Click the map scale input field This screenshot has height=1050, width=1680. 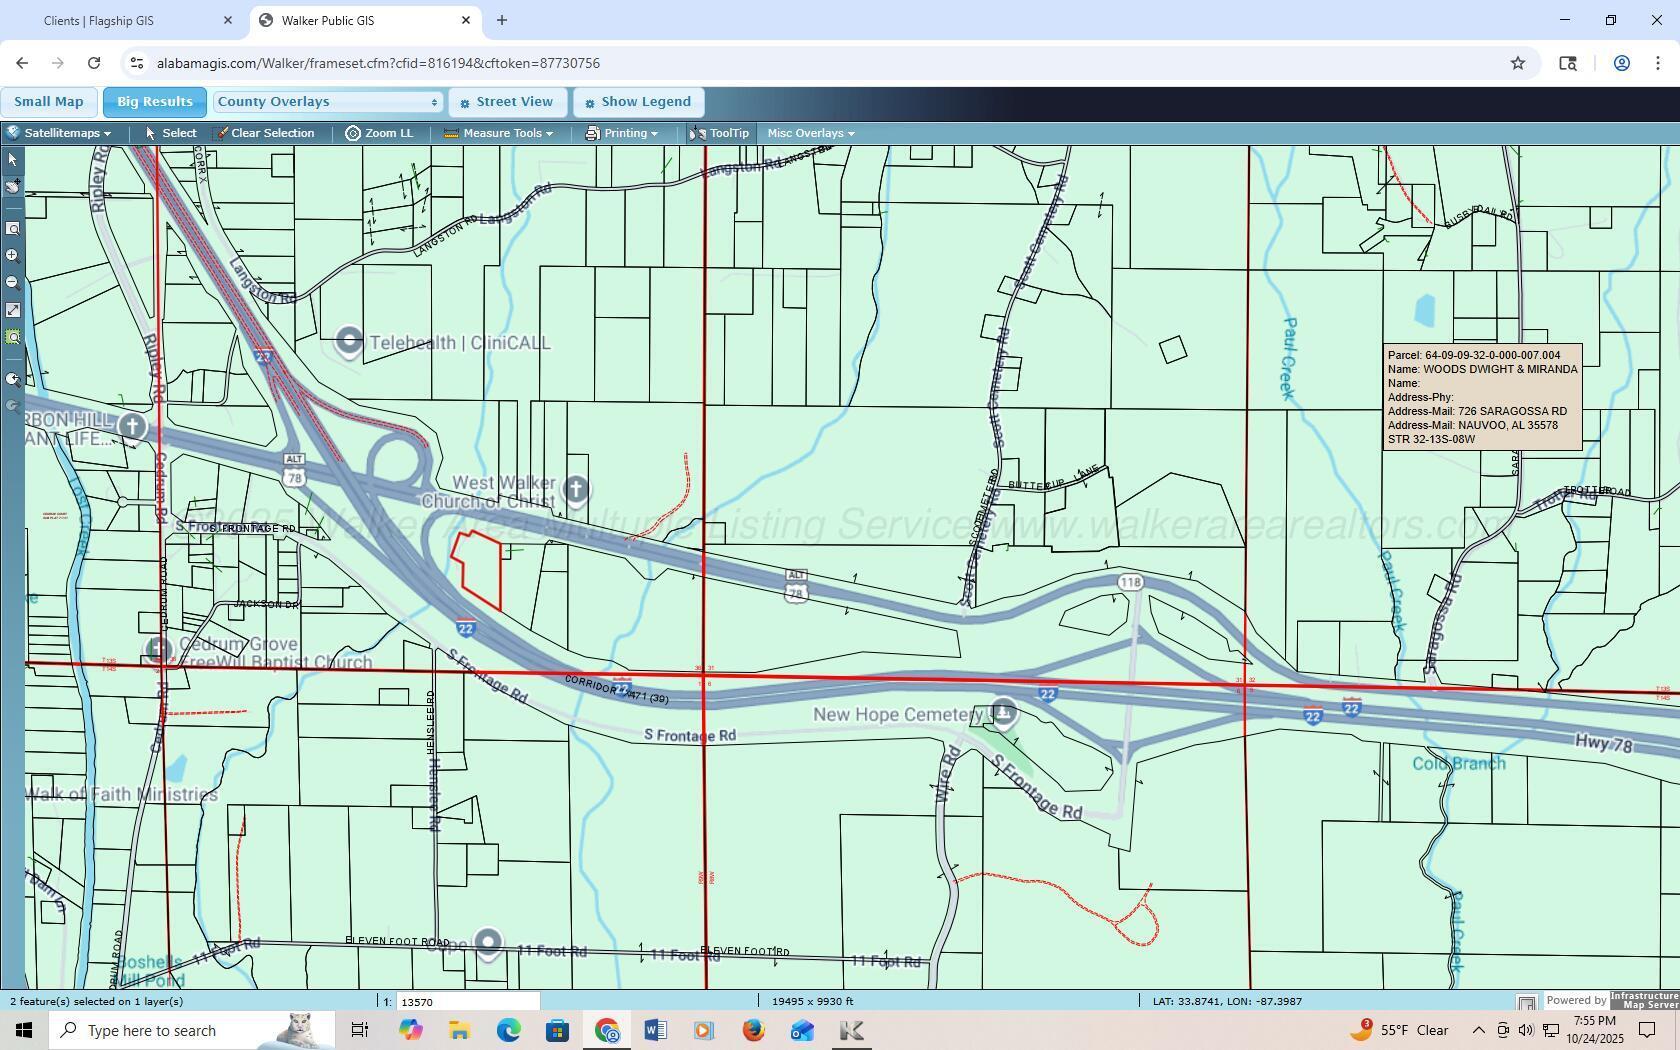(467, 1002)
